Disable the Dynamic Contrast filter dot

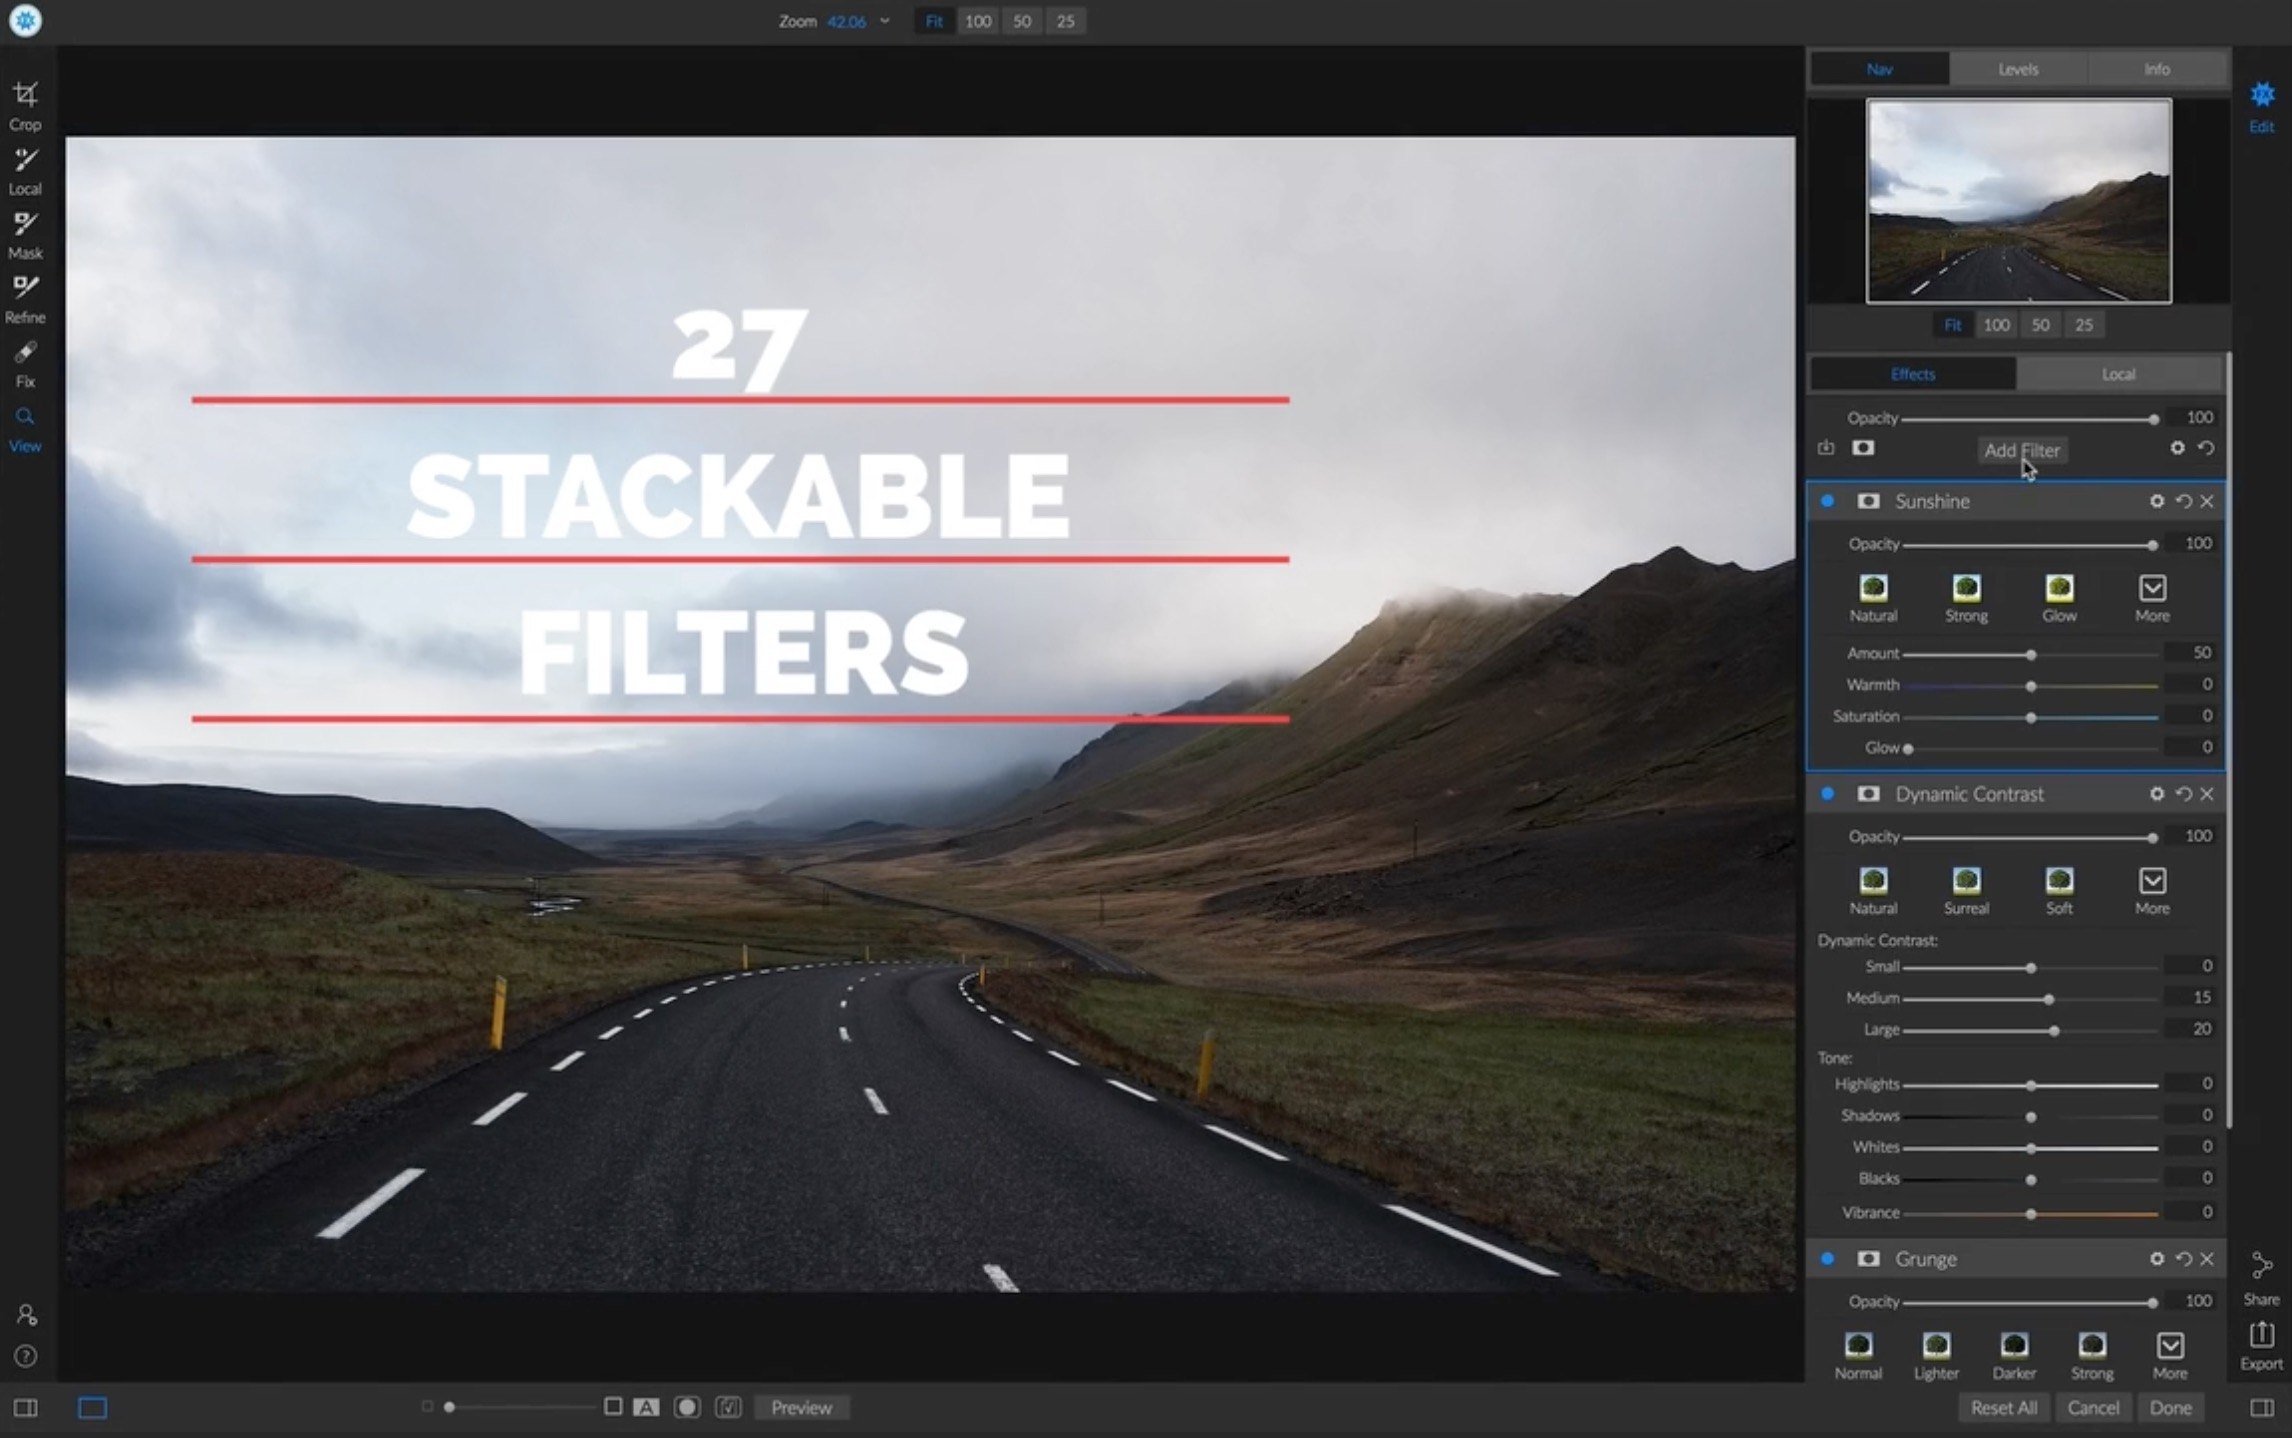pos(1827,794)
